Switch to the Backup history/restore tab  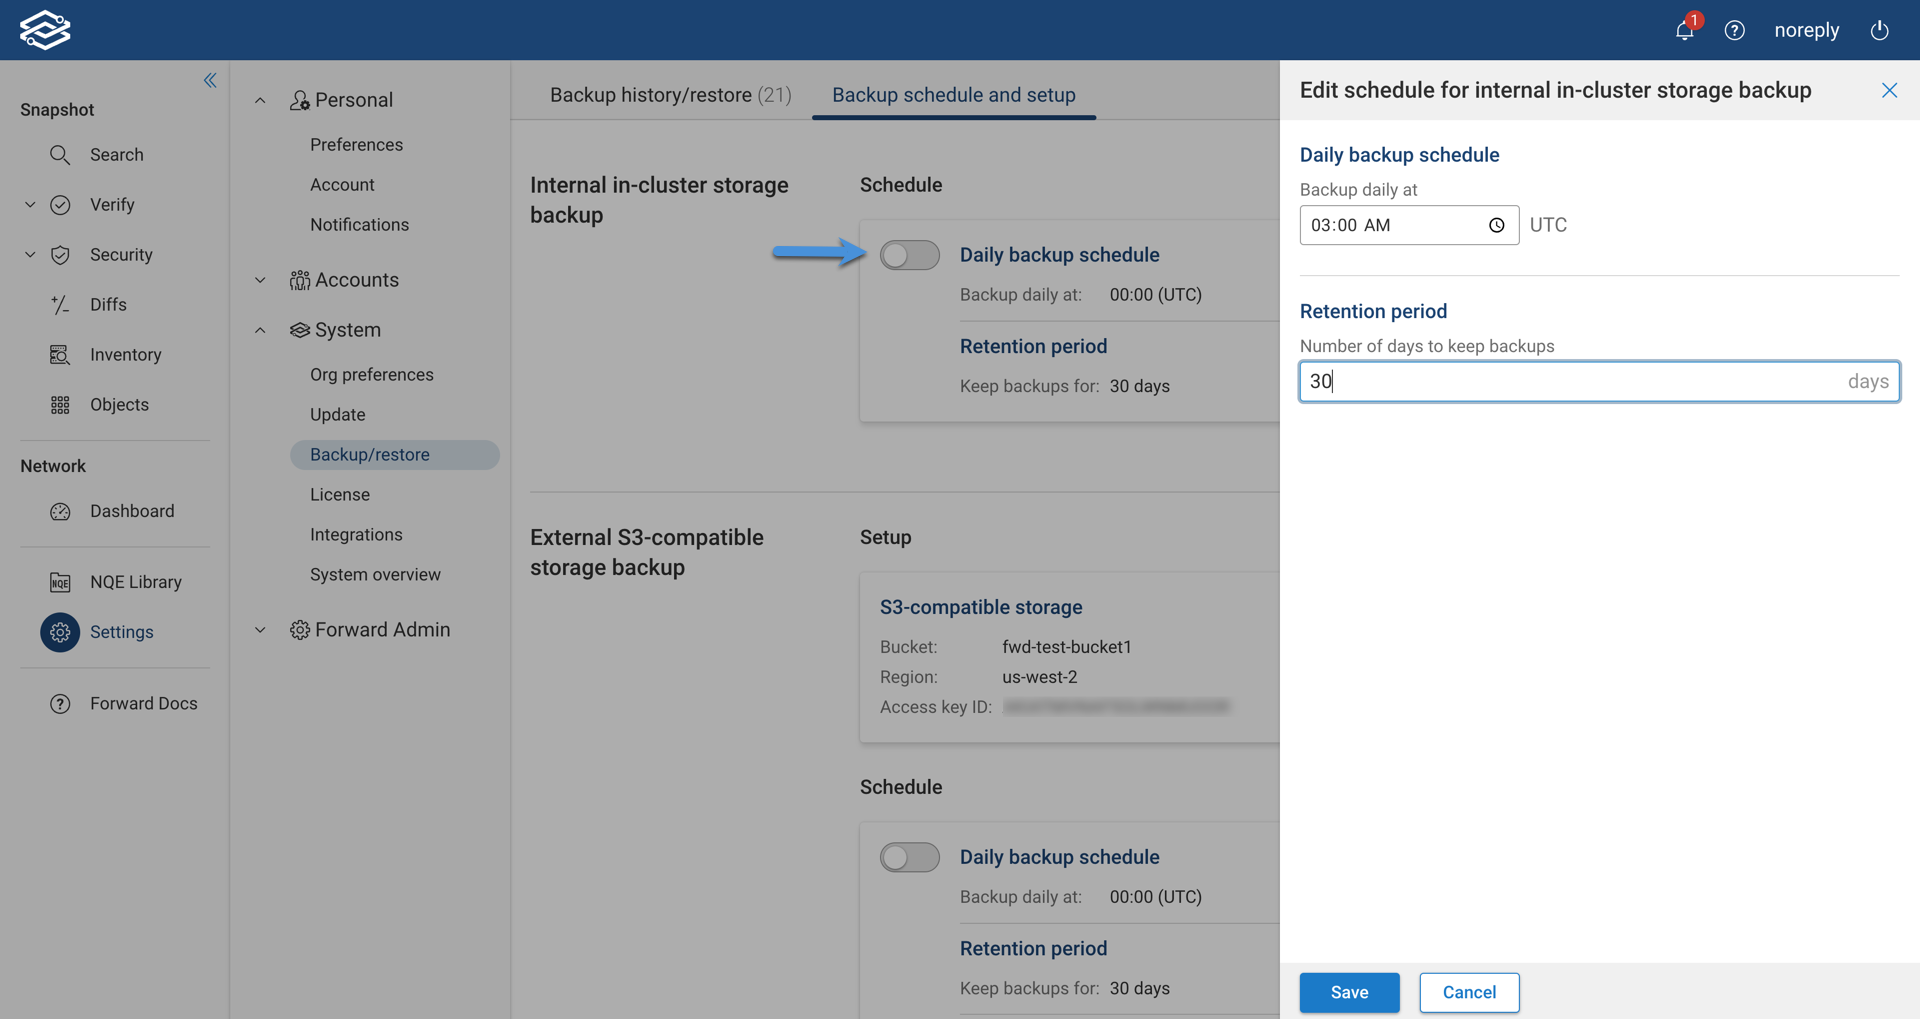pyautogui.click(x=670, y=94)
